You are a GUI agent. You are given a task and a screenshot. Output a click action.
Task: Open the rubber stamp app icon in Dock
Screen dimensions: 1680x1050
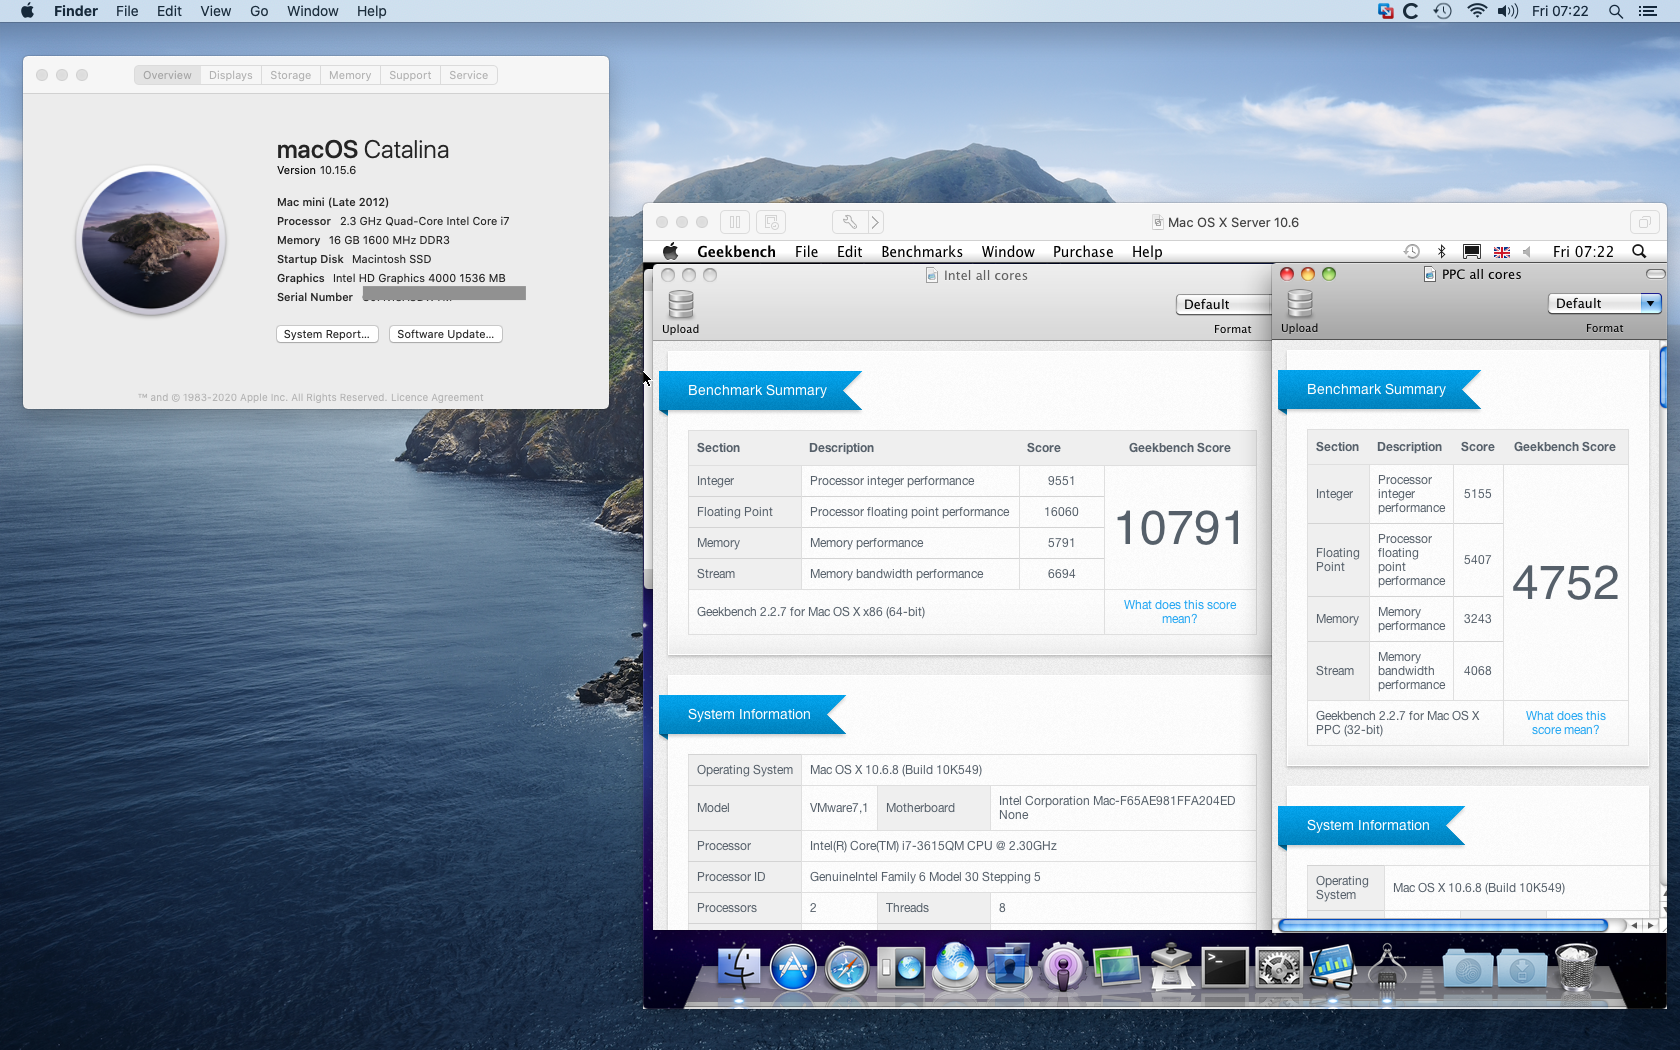coord(1171,967)
